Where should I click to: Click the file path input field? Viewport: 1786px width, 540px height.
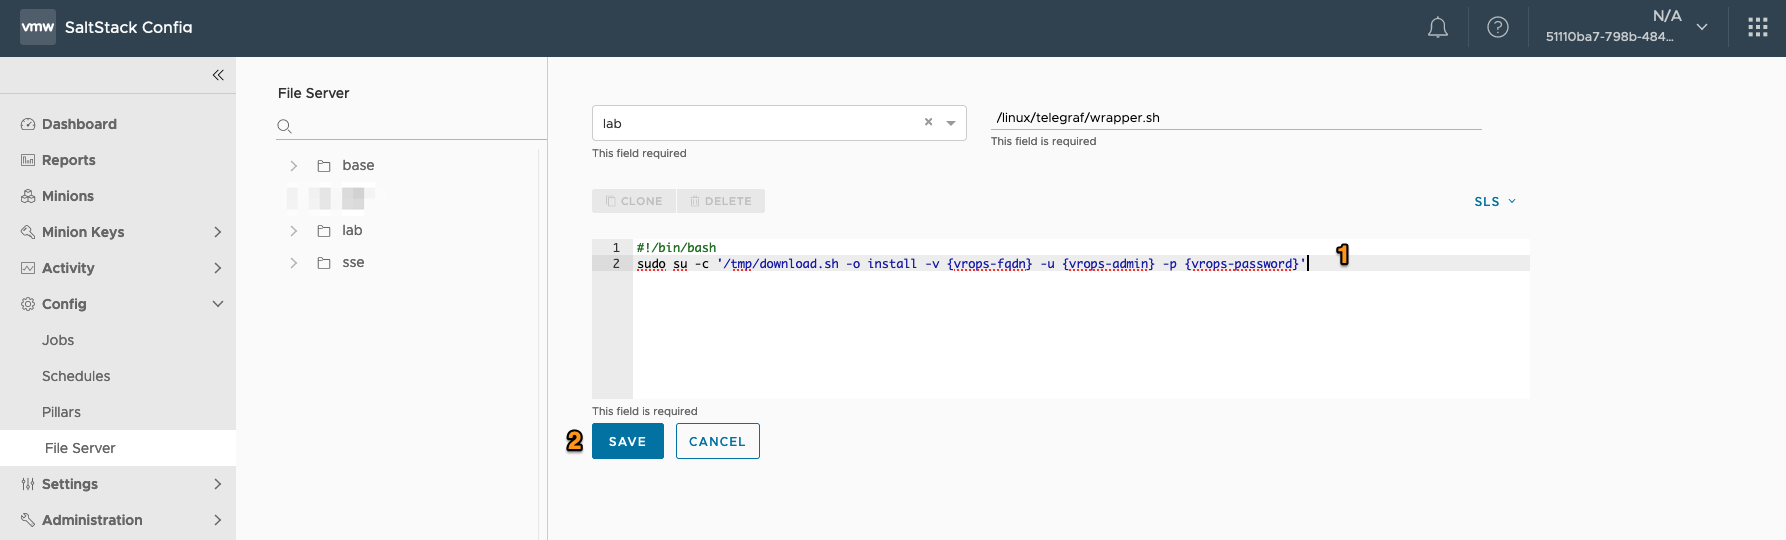(x=1236, y=117)
